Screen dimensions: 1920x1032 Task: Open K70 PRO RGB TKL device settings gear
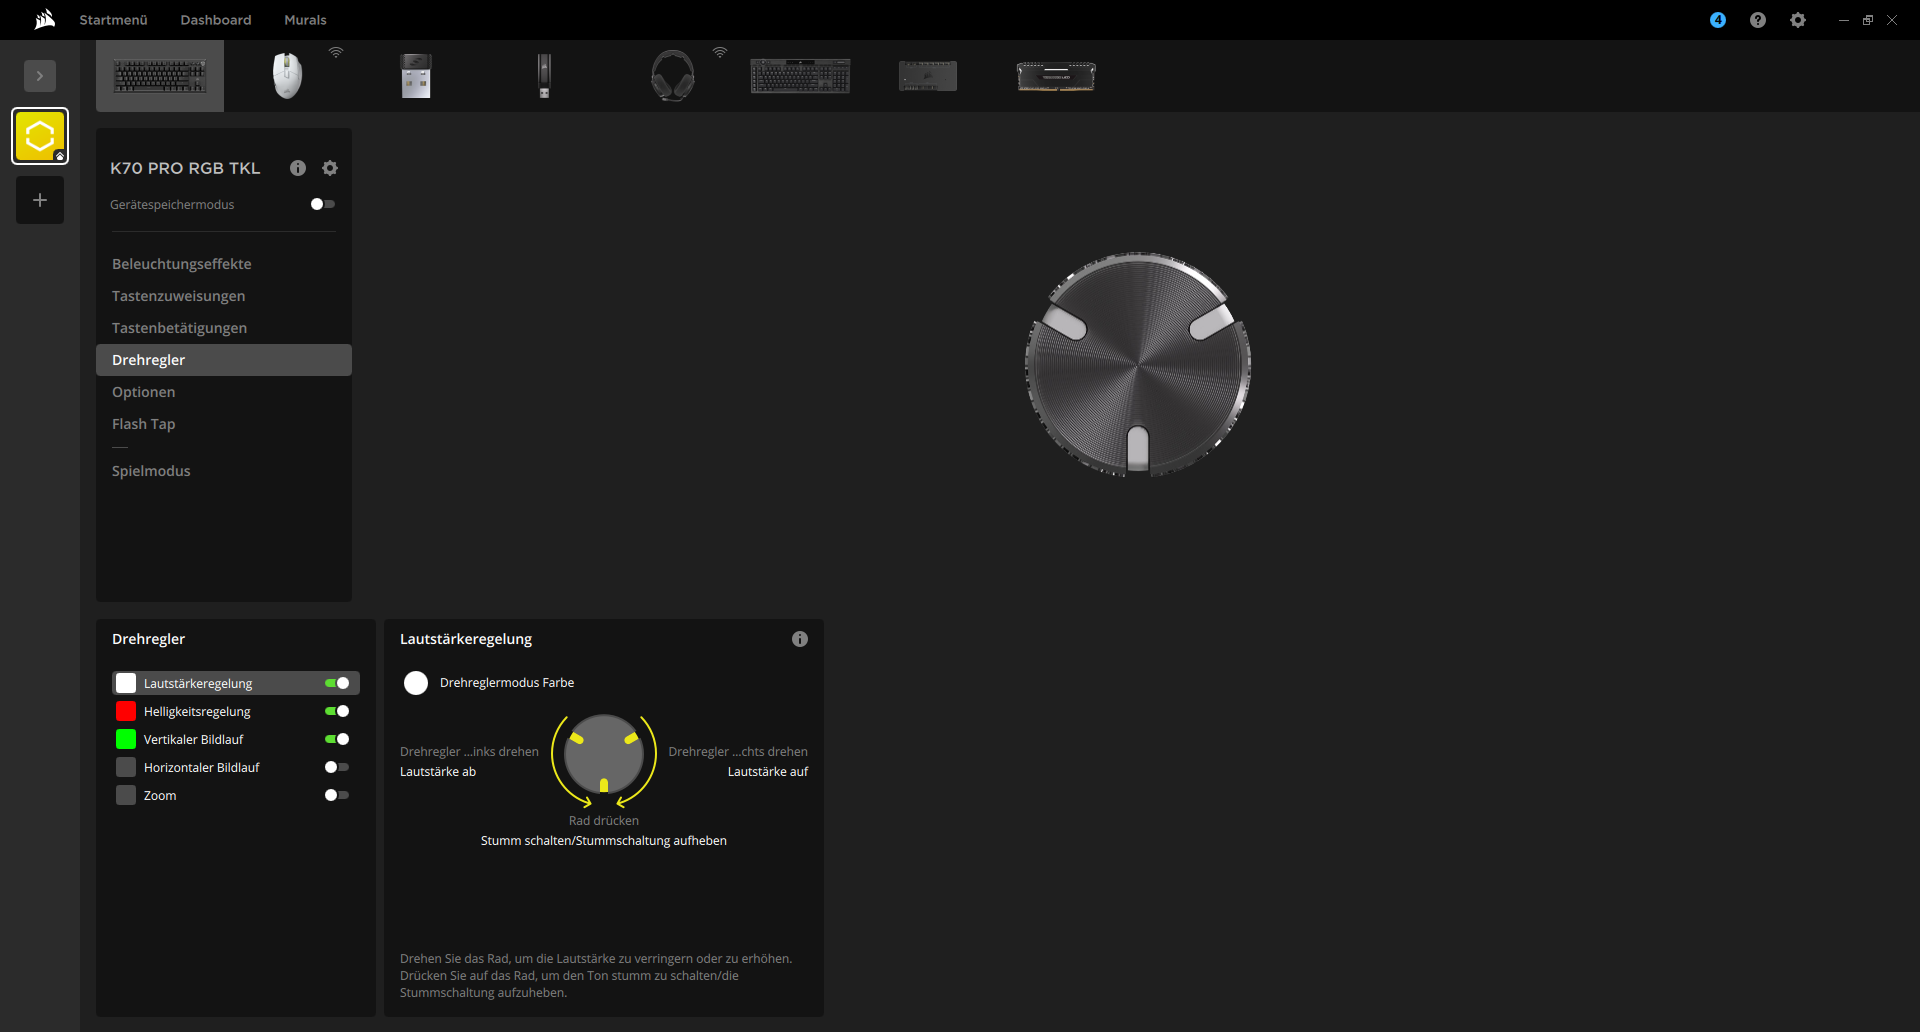coord(330,168)
